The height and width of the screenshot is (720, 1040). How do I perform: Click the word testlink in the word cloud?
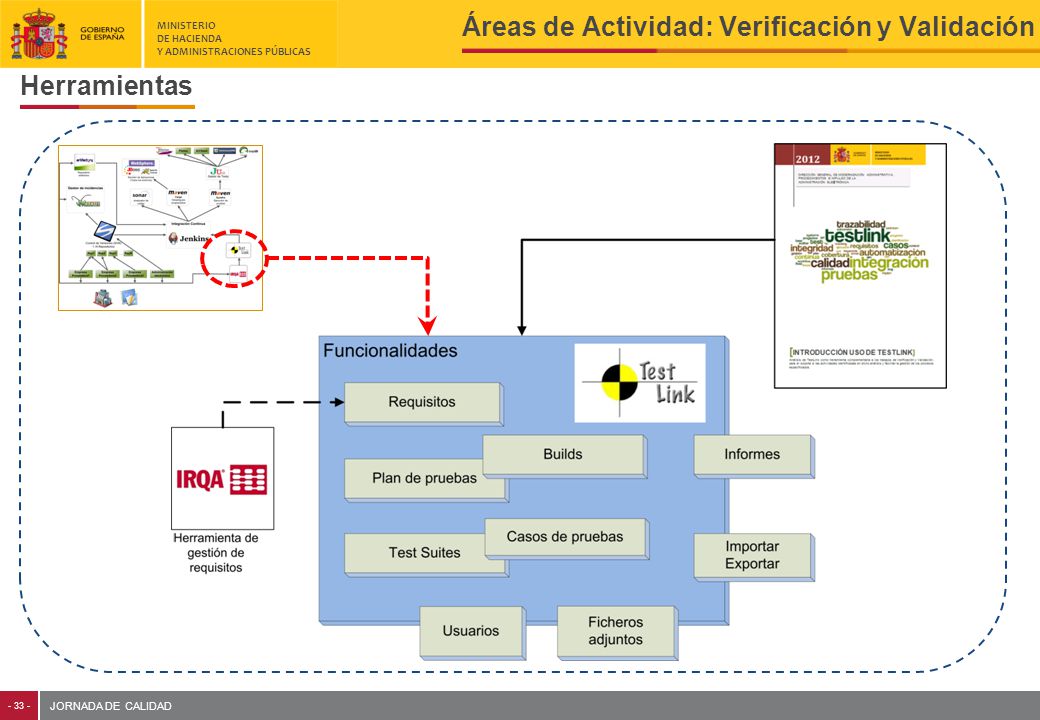pos(858,235)
